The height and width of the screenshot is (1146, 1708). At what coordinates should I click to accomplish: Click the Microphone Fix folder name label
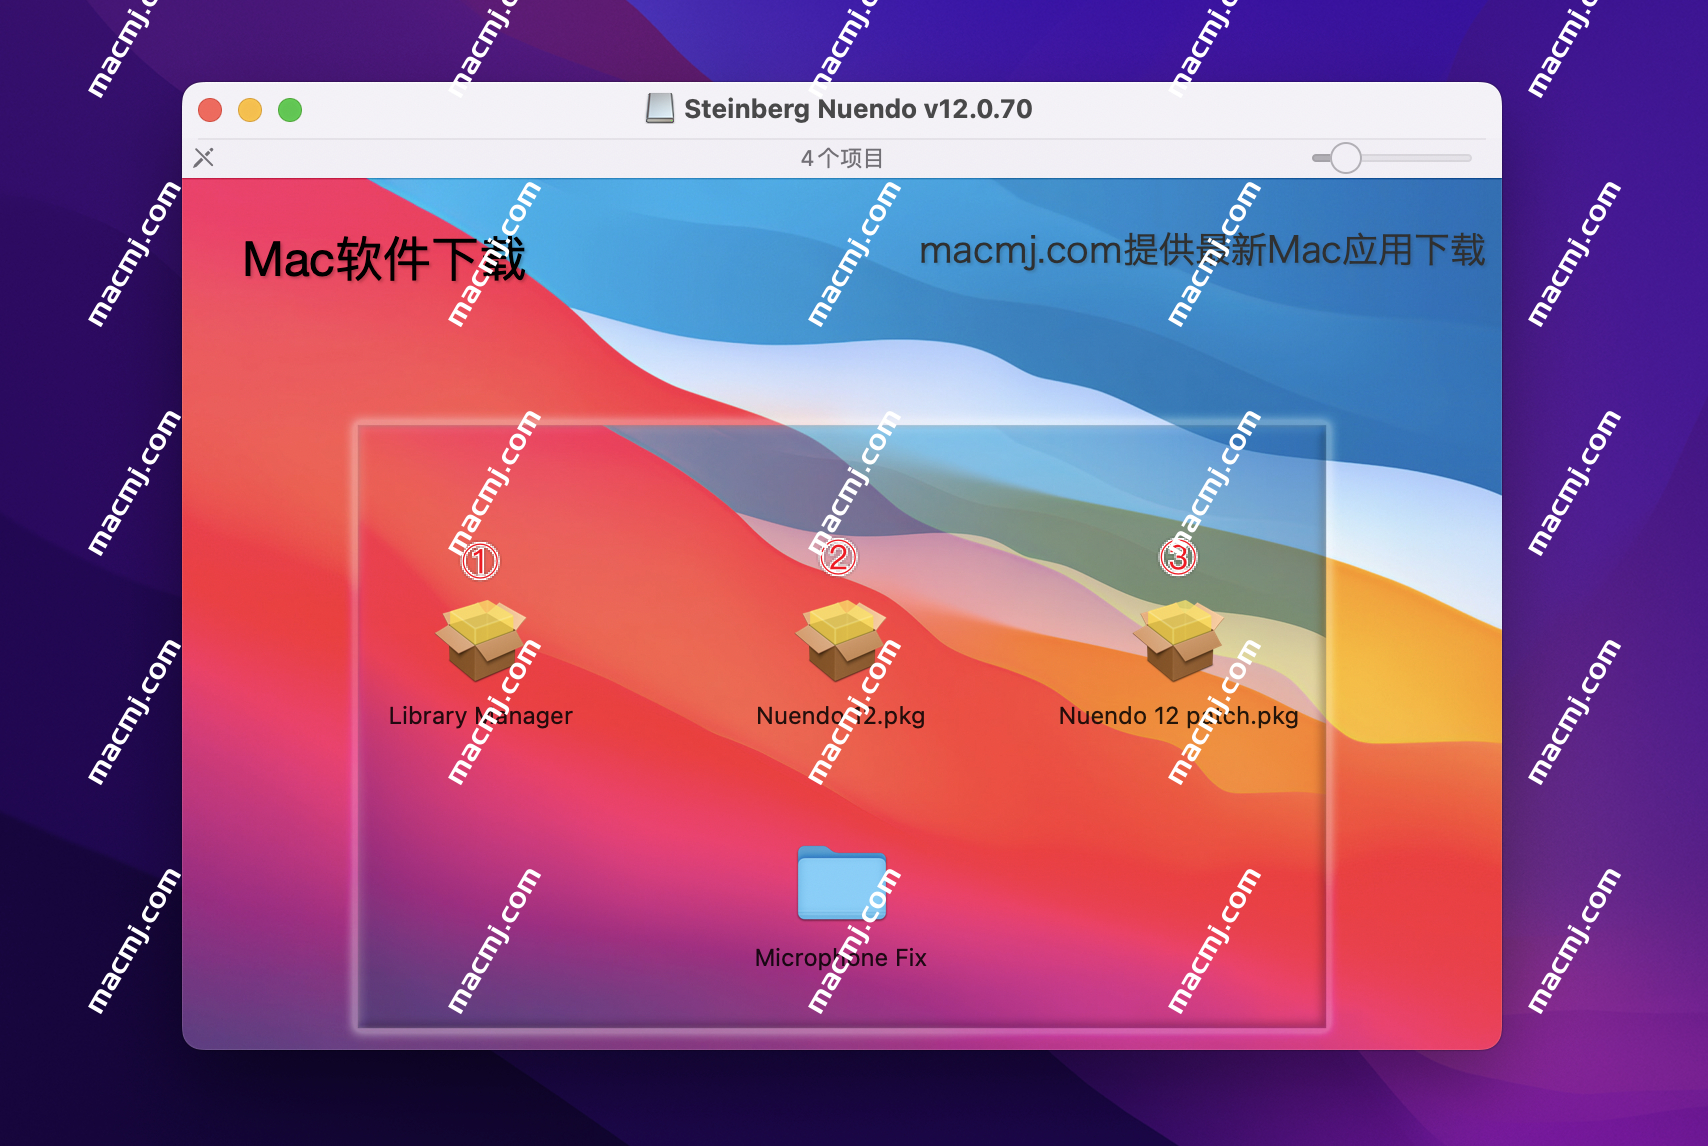coord(841,958)
